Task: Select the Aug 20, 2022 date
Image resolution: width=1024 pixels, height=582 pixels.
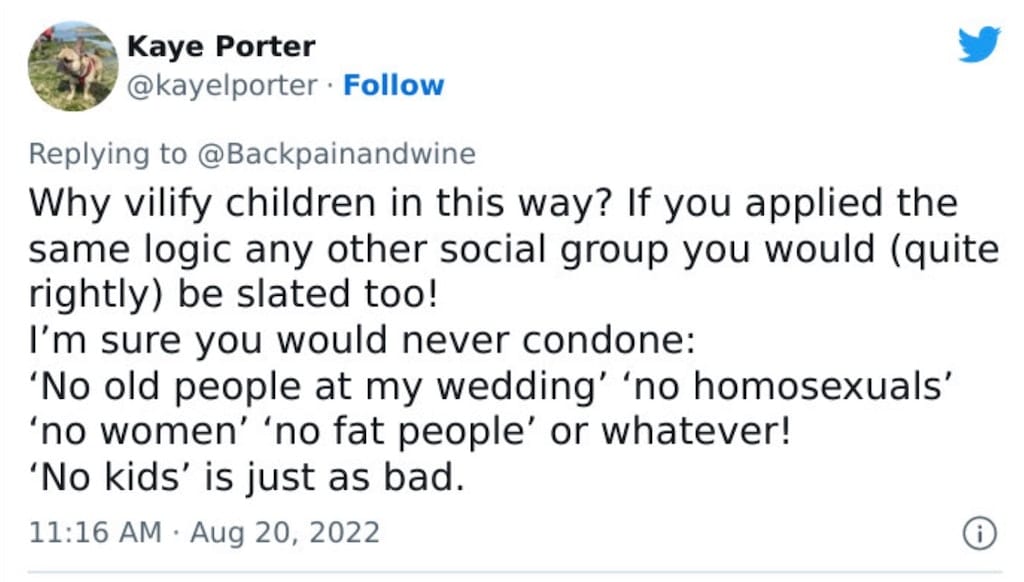Action: [x=285, y=532]
